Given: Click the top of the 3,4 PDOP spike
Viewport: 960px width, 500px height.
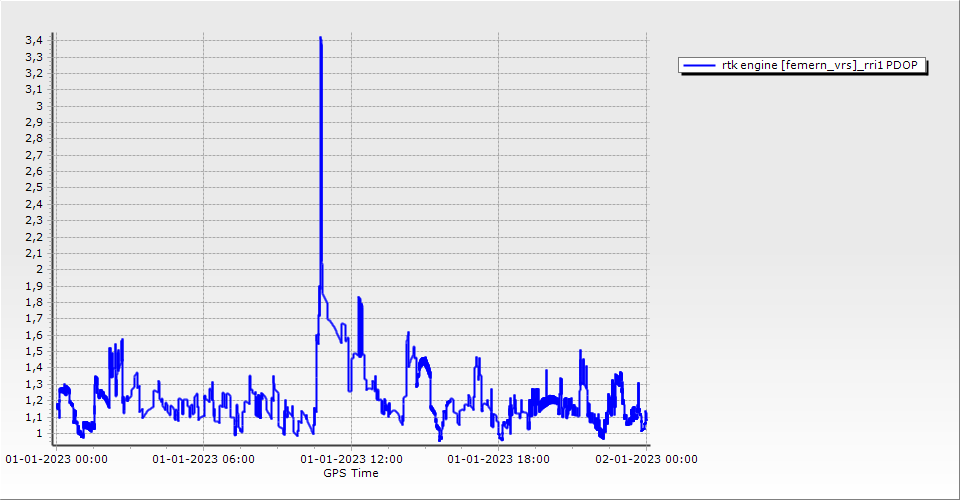Looking at the screenshot, I should (x=320, y=38).
